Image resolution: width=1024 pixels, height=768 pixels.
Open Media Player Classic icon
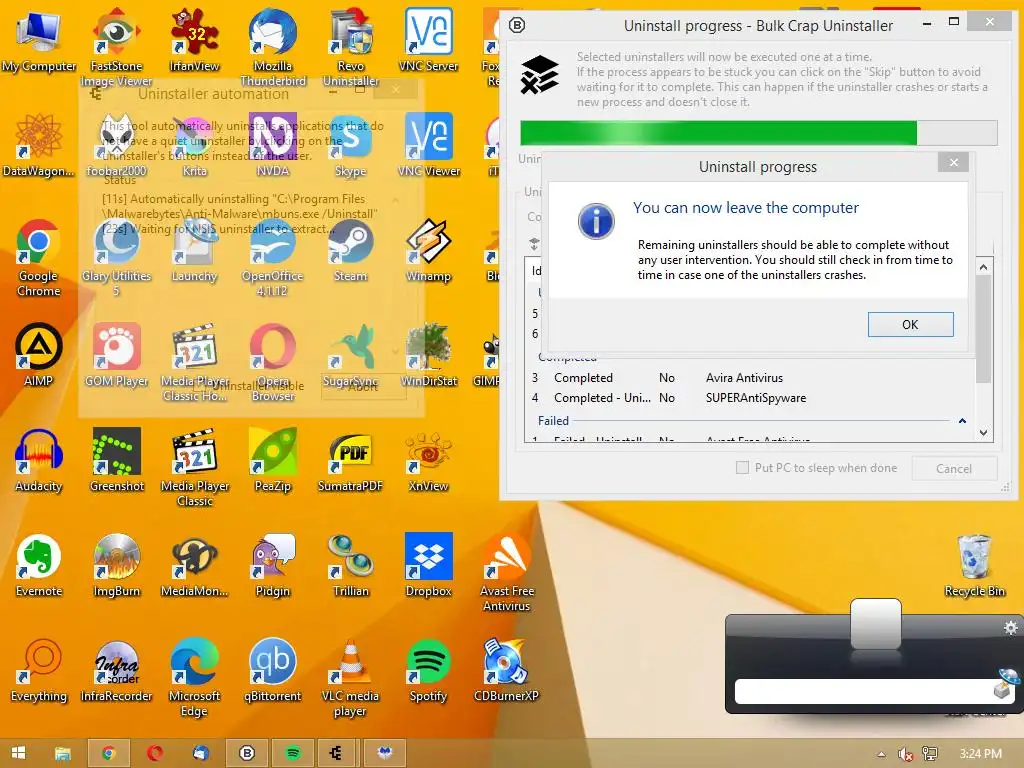pos(195,467)
